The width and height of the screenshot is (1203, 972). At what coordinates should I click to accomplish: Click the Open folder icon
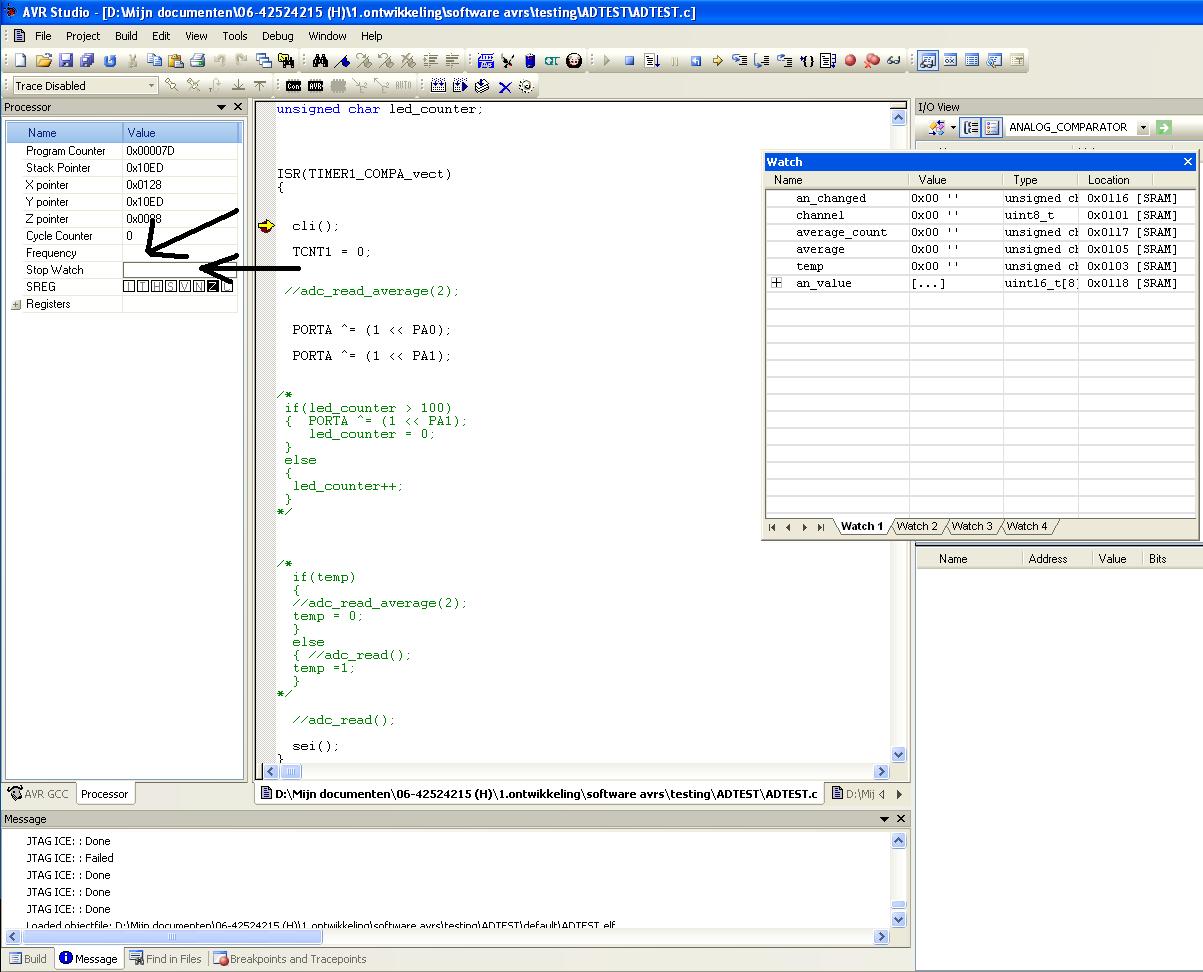click(43, 61)
